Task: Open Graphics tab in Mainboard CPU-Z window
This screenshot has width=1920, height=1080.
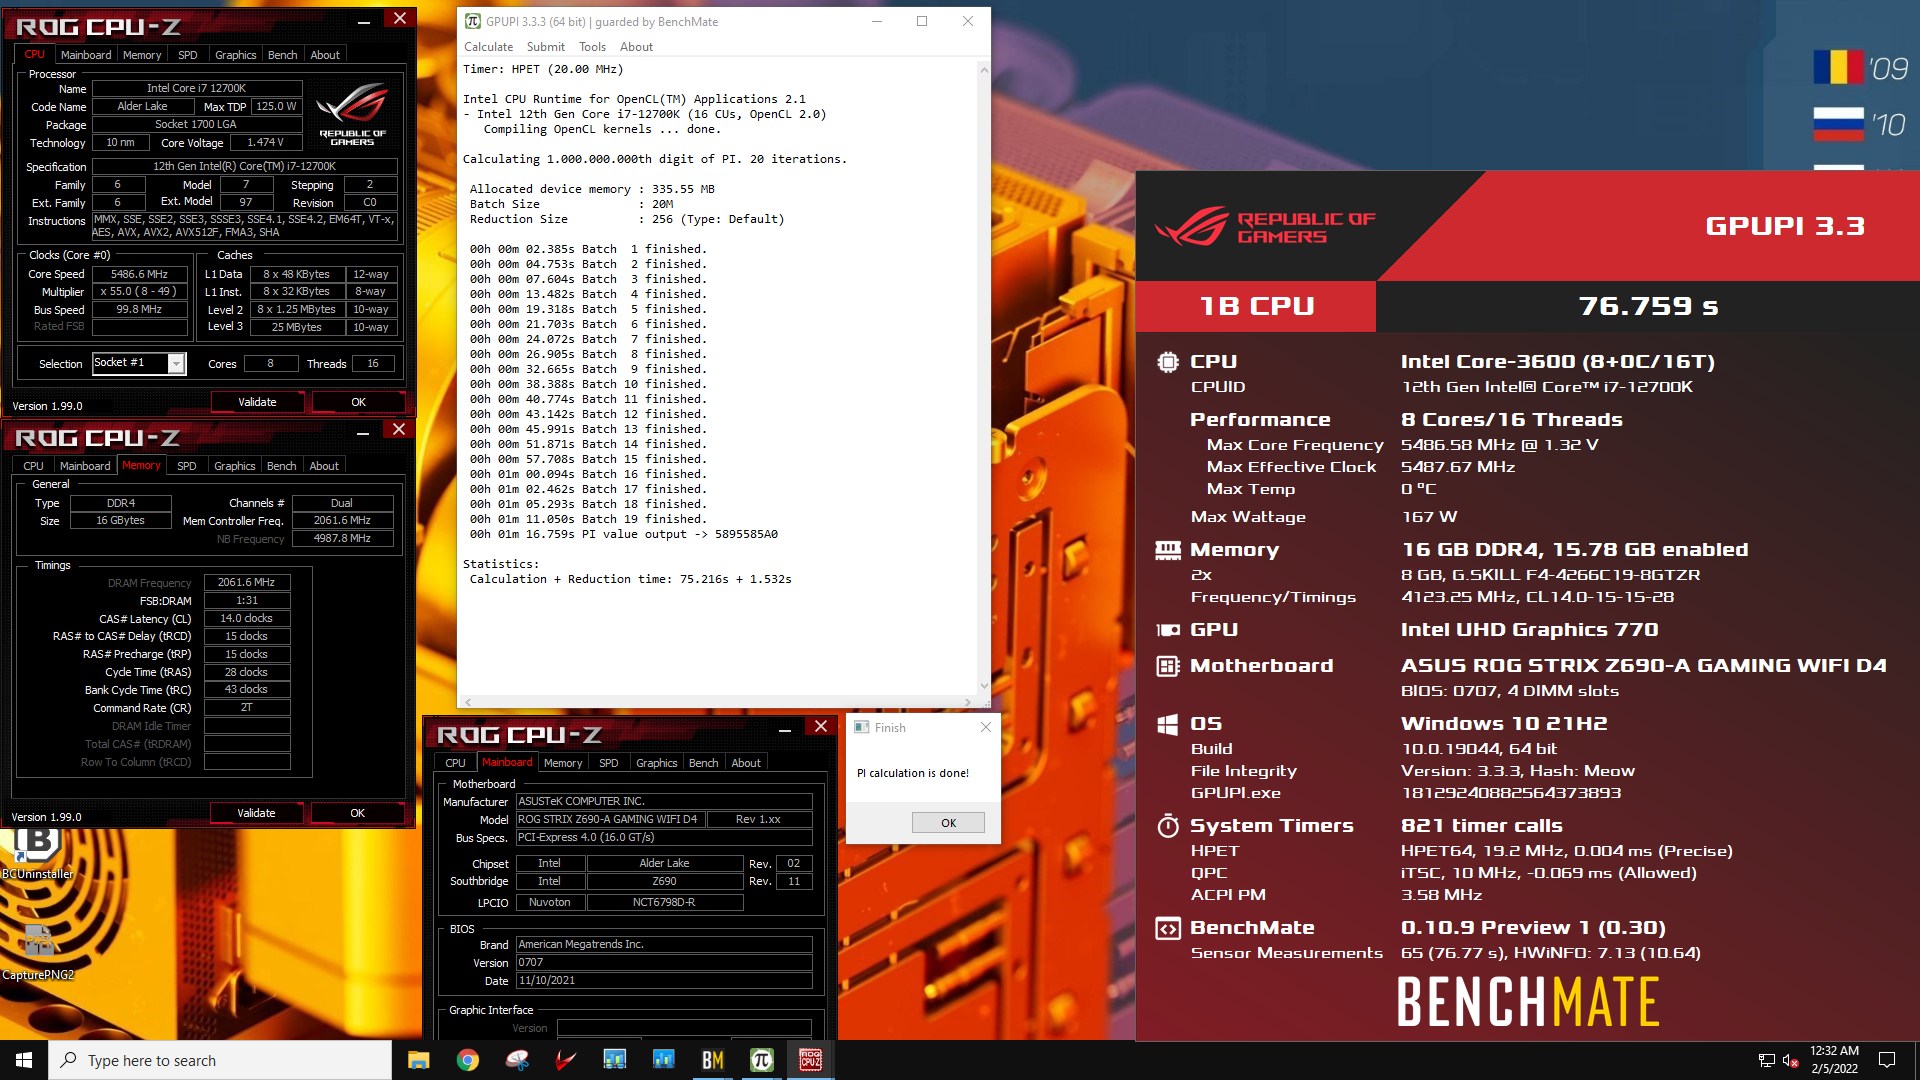Action: [657, 763]
